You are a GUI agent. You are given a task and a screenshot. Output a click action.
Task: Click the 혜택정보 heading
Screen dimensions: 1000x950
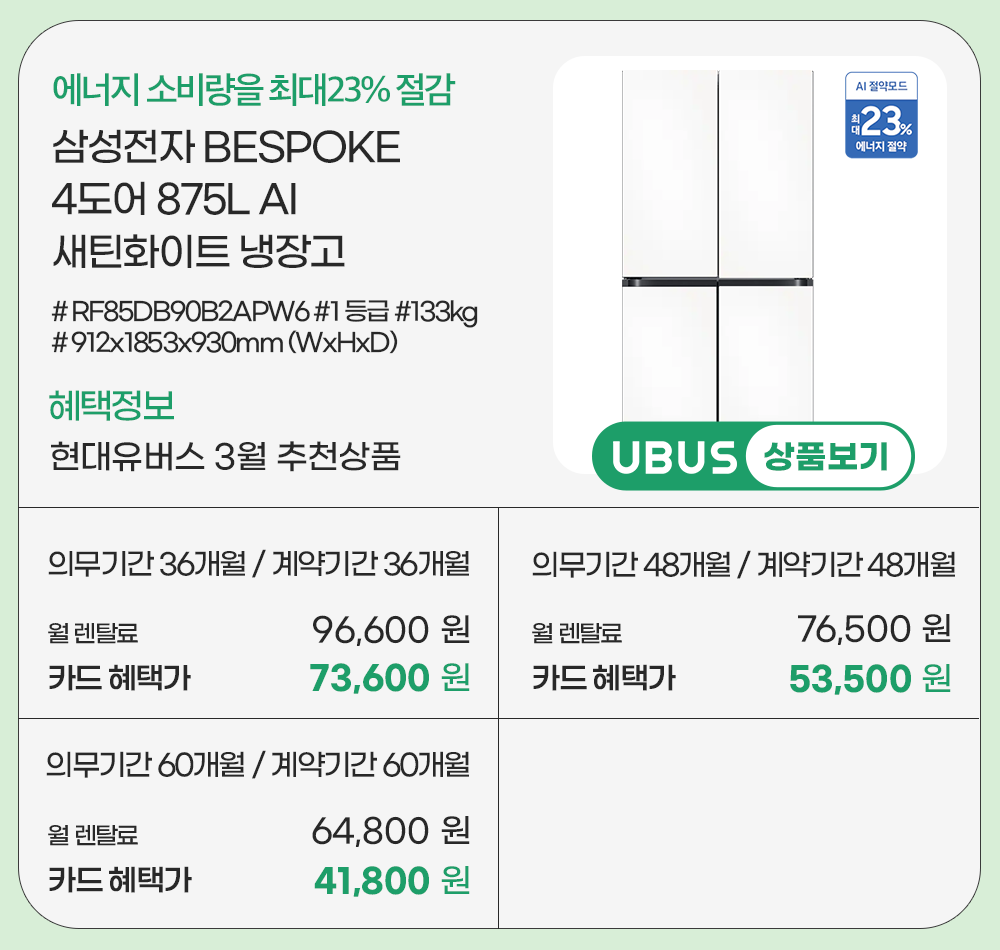[x=112, y=406]
